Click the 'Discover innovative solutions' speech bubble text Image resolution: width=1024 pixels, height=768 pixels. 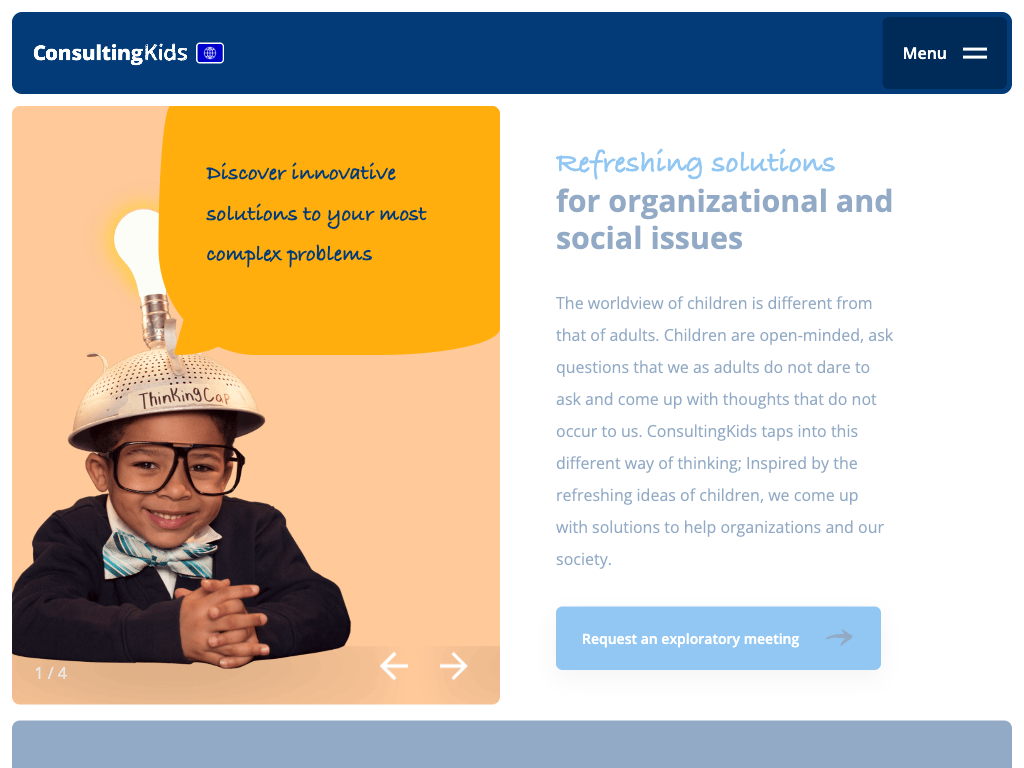tap(315, 214)
